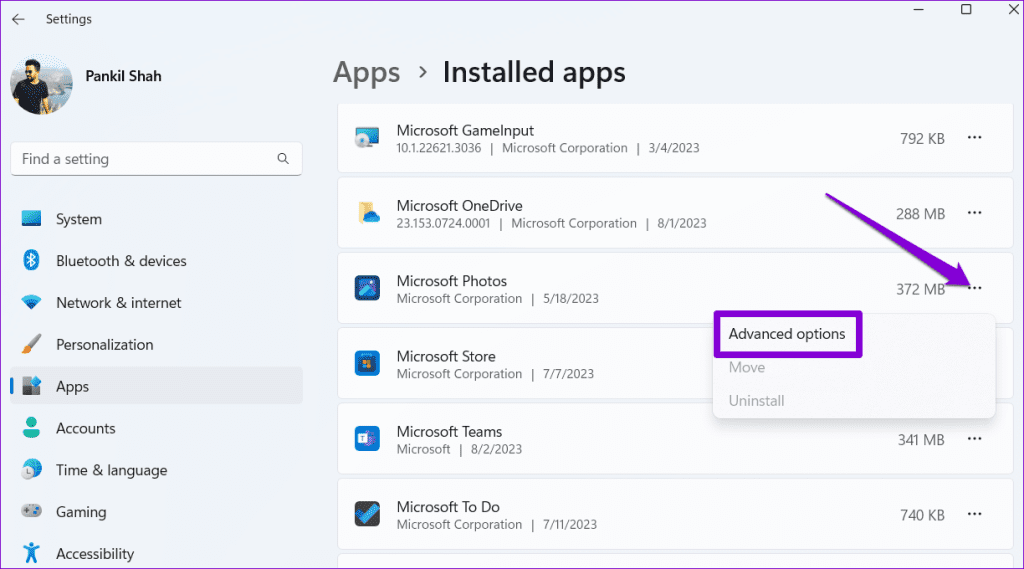Select the Apps sidebar item

click(x=156, y=386)
